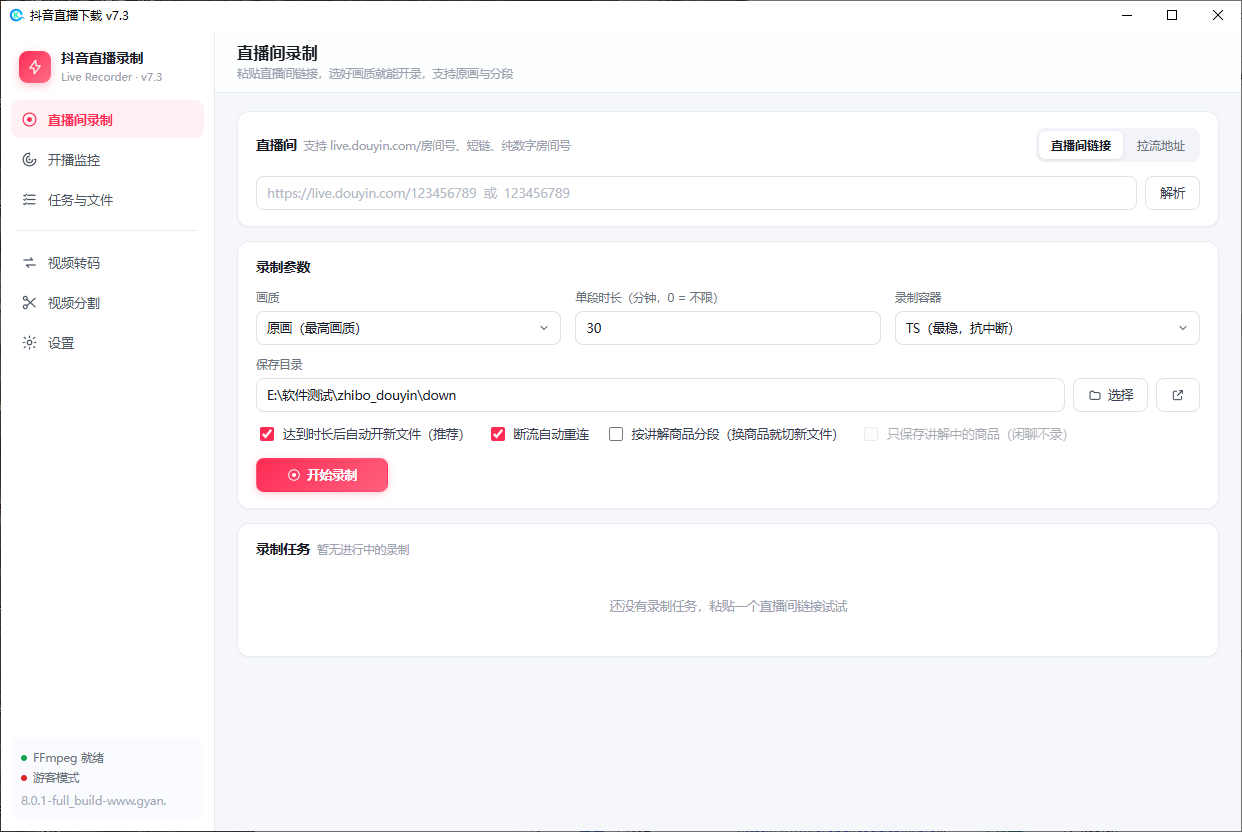This screenshot has height=832, width=1242.
Task: Click the Live Recorder · v7.3 subtitle
Action: (x=111, y=77)
